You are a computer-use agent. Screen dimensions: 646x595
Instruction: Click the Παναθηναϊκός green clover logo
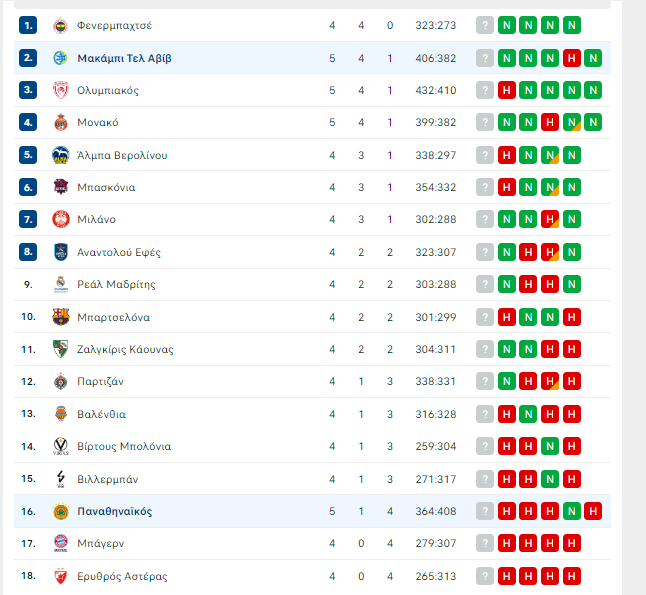pyautogui.click(x=60, y=511)
